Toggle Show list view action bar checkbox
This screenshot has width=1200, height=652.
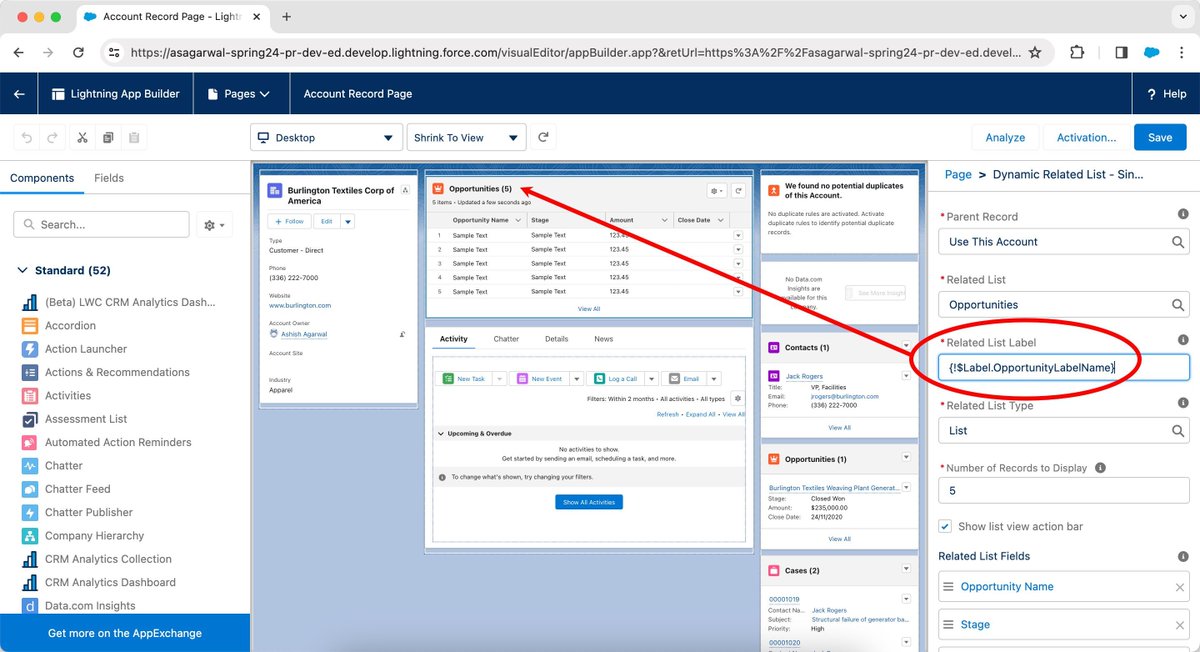[x=945, y=526]
